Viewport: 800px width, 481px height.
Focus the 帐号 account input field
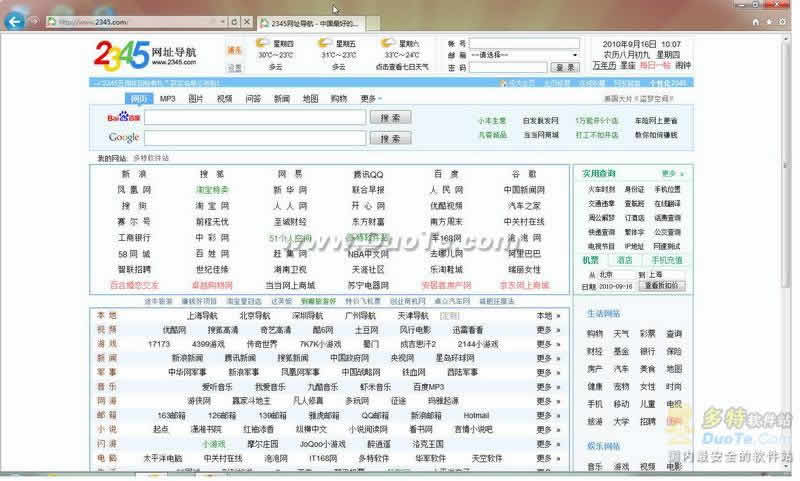[524, 43]
